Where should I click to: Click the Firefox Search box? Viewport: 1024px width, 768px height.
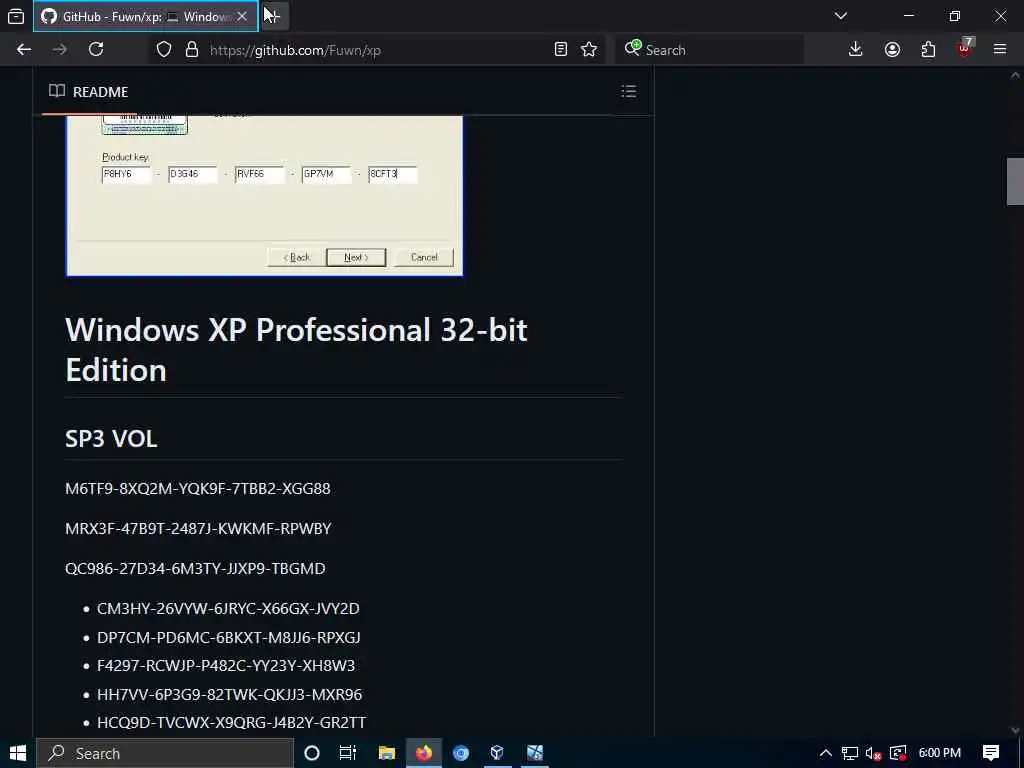pos(710,50)
